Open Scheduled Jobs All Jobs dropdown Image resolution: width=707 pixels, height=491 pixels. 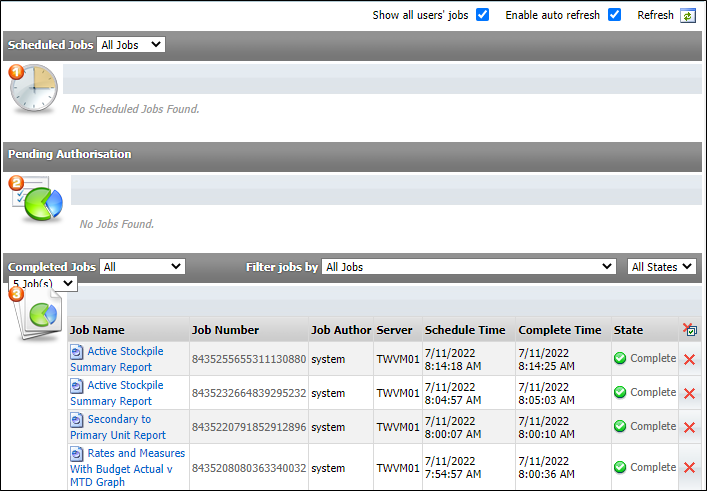(x=131, y=45)
